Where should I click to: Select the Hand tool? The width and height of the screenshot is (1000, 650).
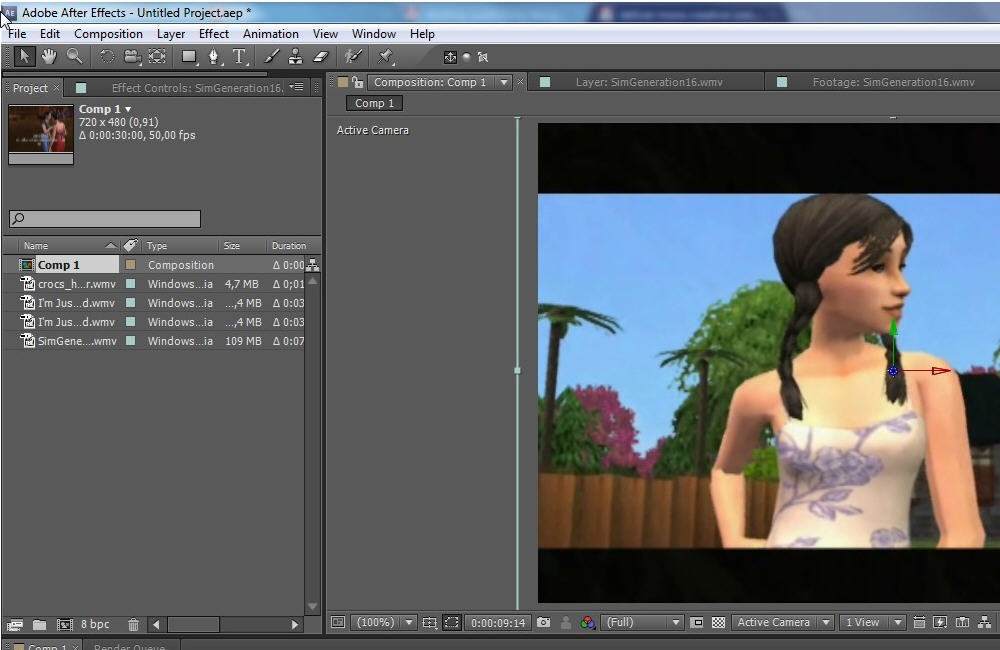[48, 57]
